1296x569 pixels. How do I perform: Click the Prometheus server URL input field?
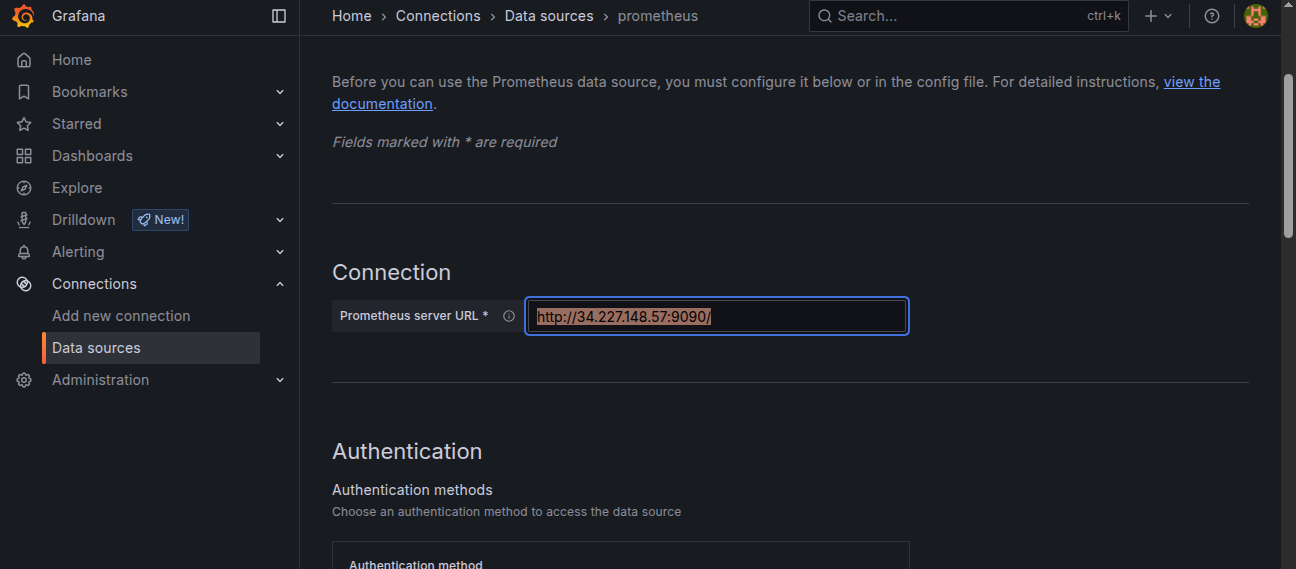tap(717, 316)
